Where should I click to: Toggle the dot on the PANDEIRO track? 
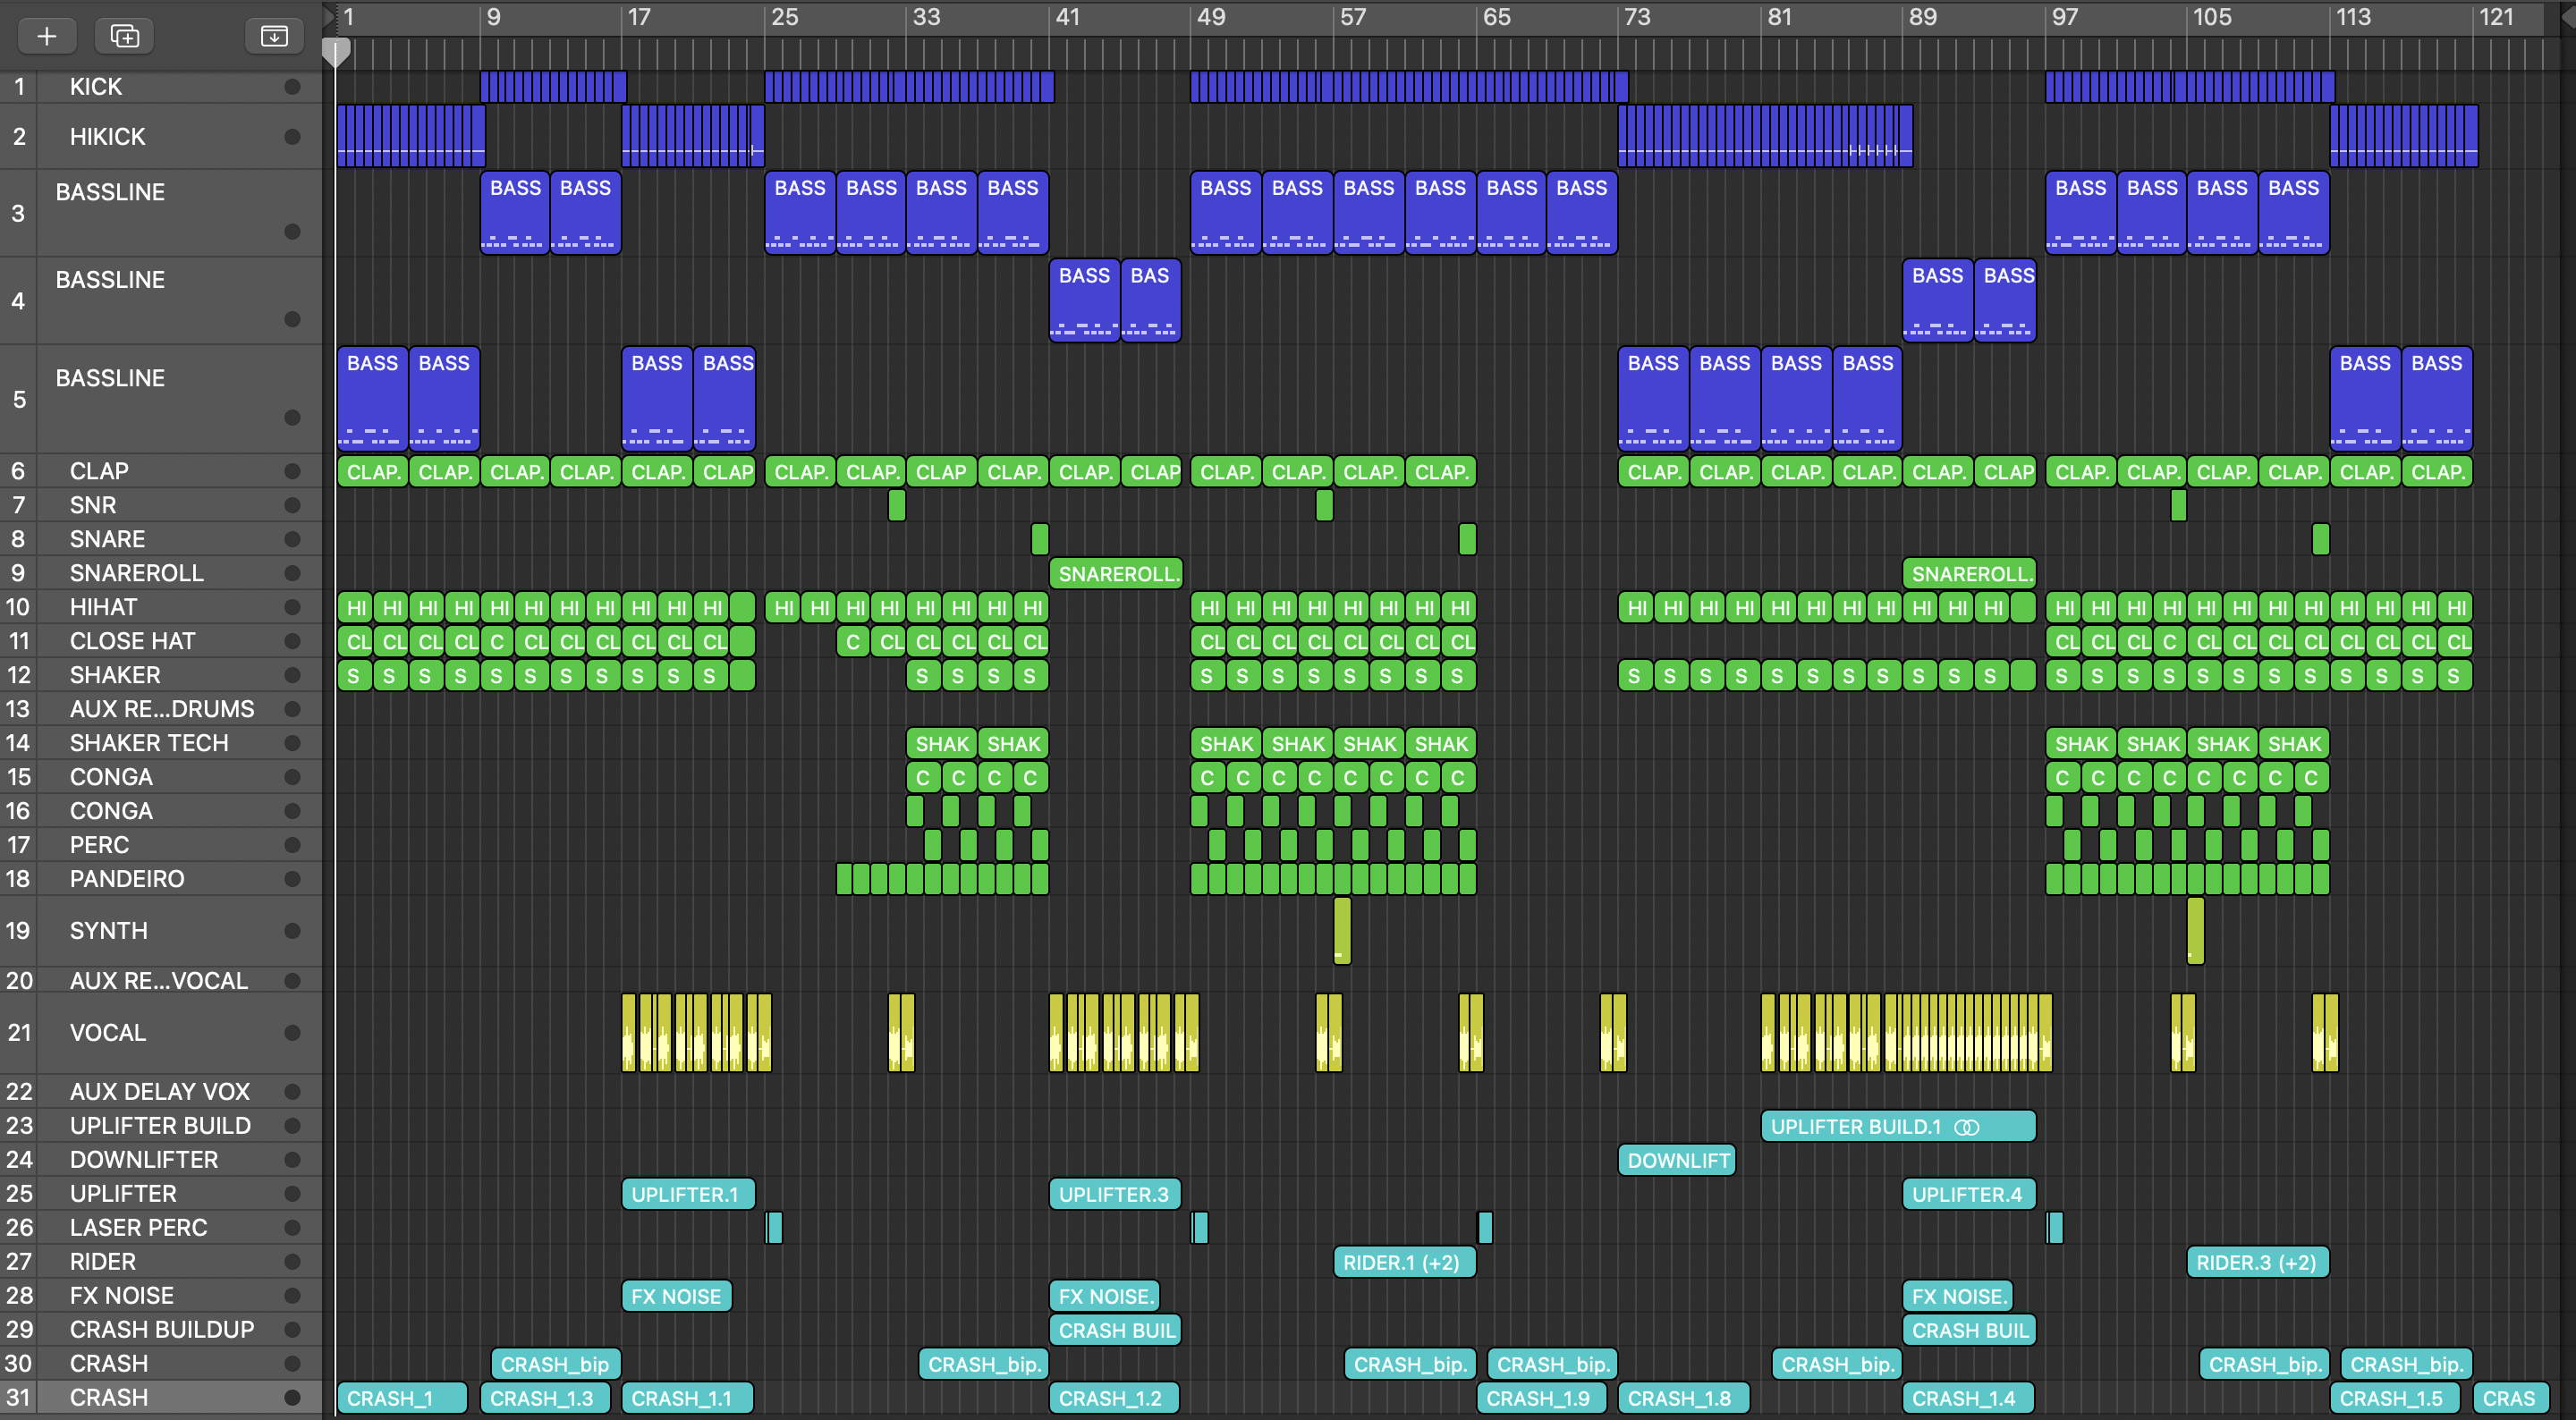coord(292,879)
